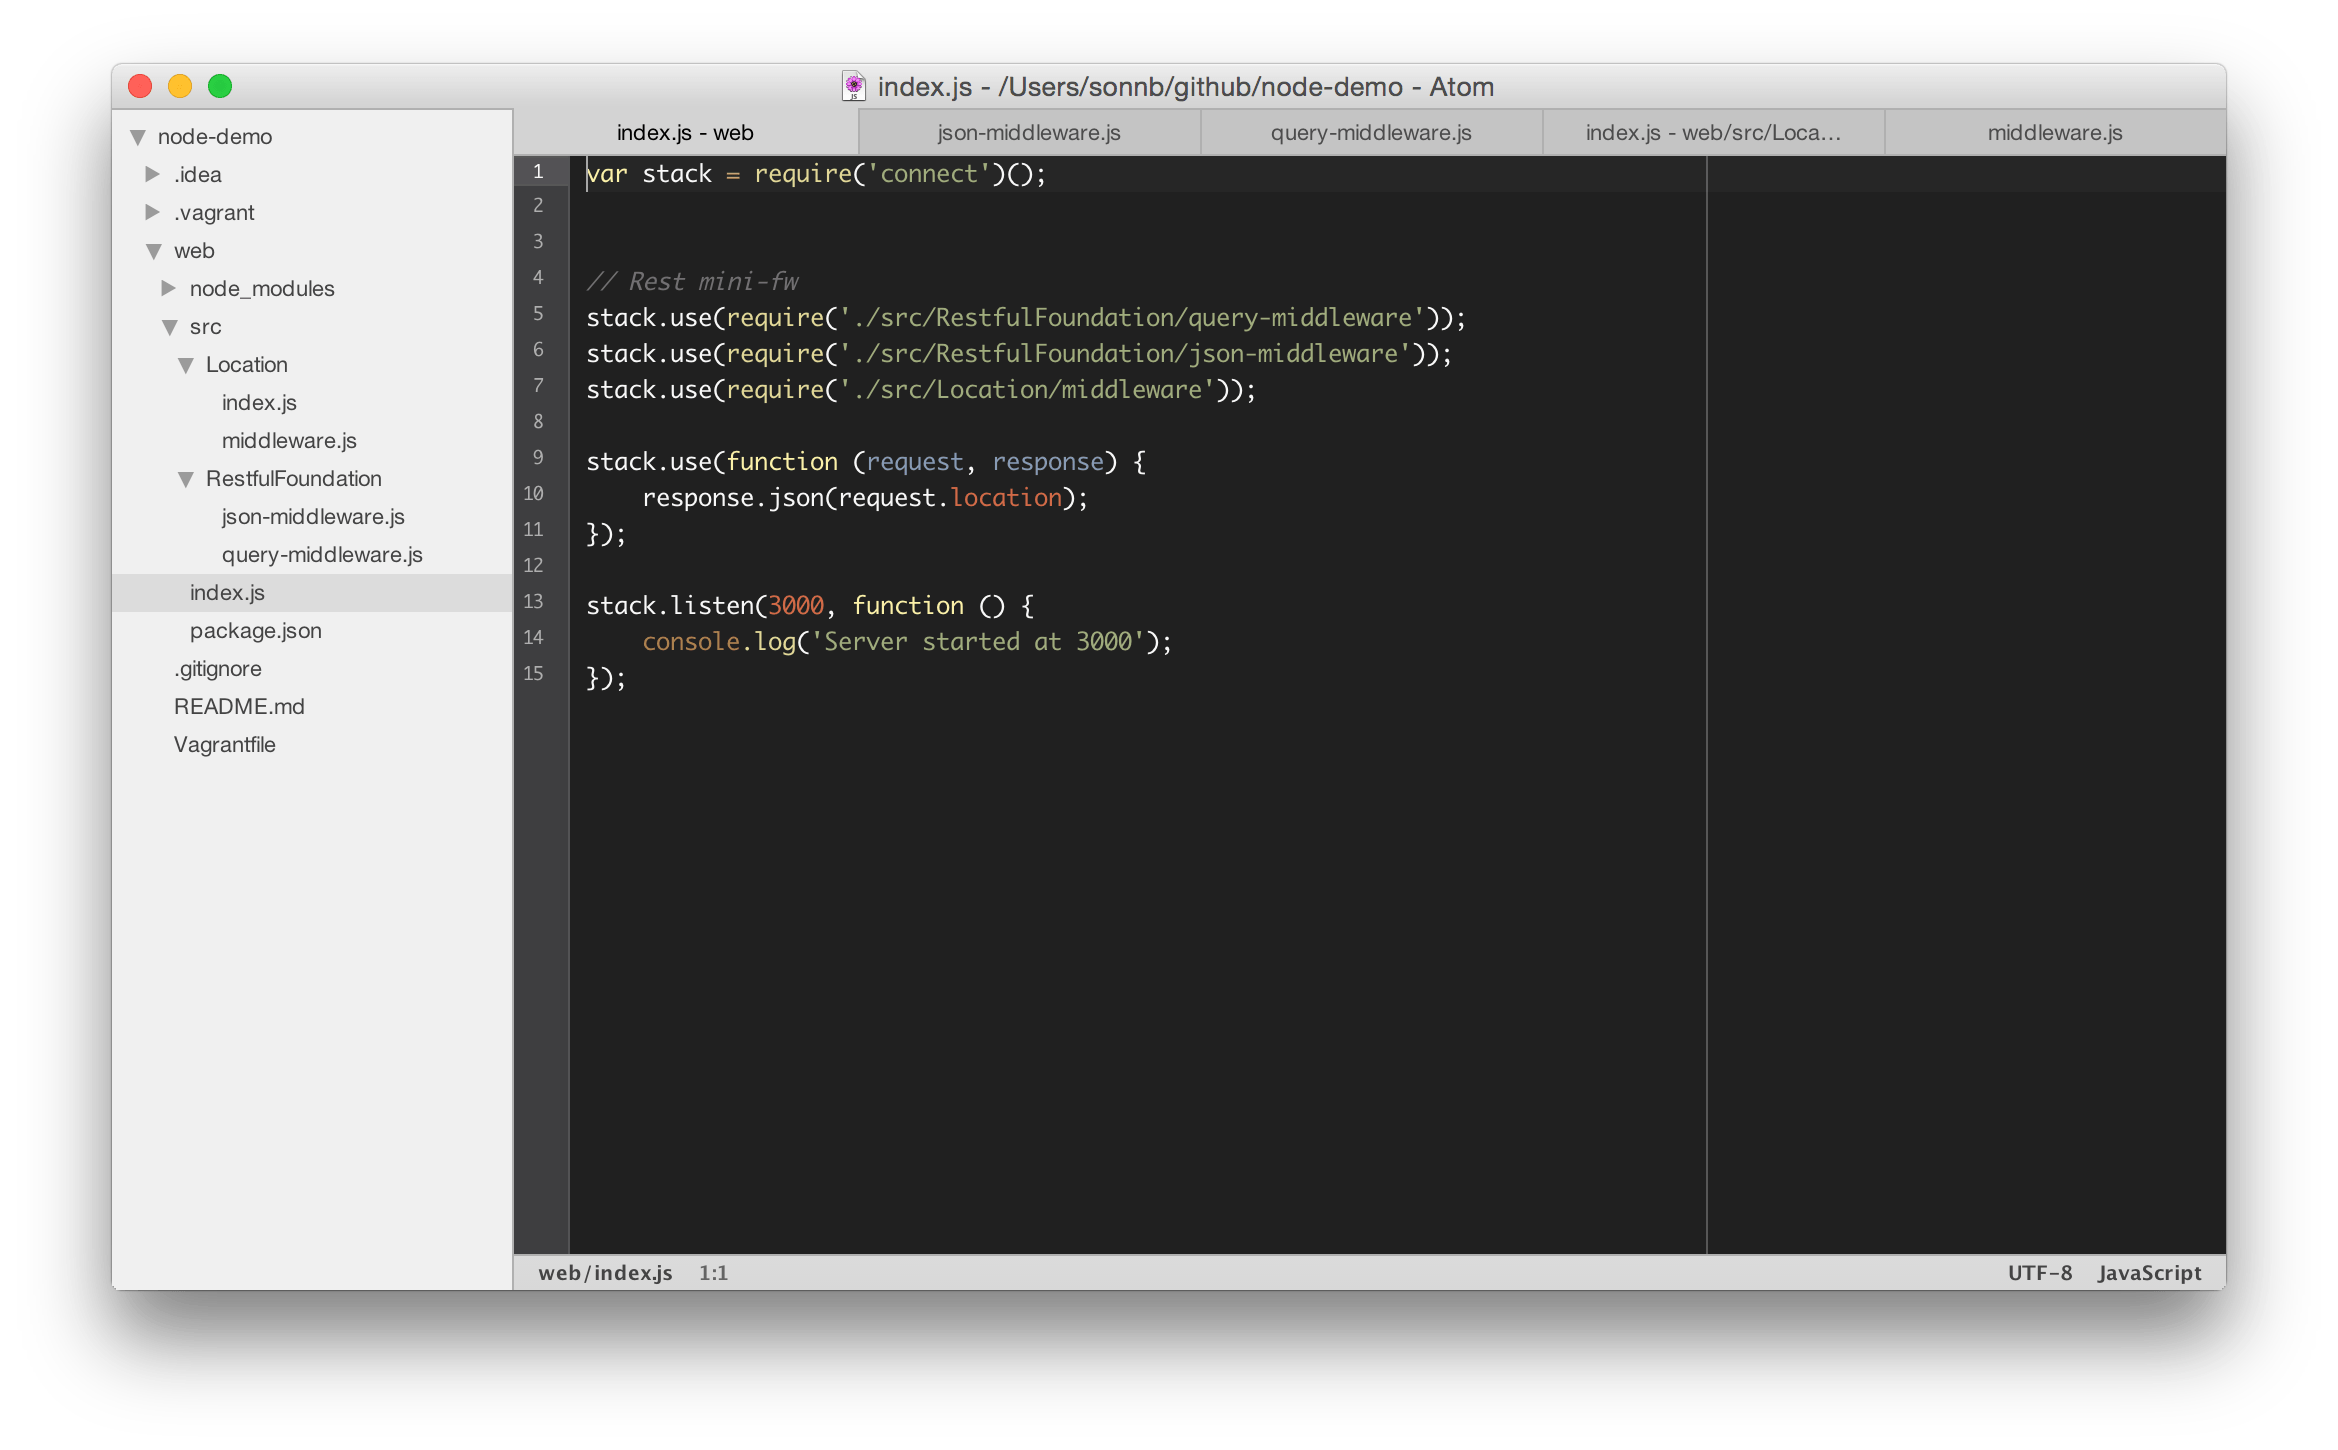2338x1450 pixels.
Task: Collapse the web folder
Action: (x=154, y=251)
